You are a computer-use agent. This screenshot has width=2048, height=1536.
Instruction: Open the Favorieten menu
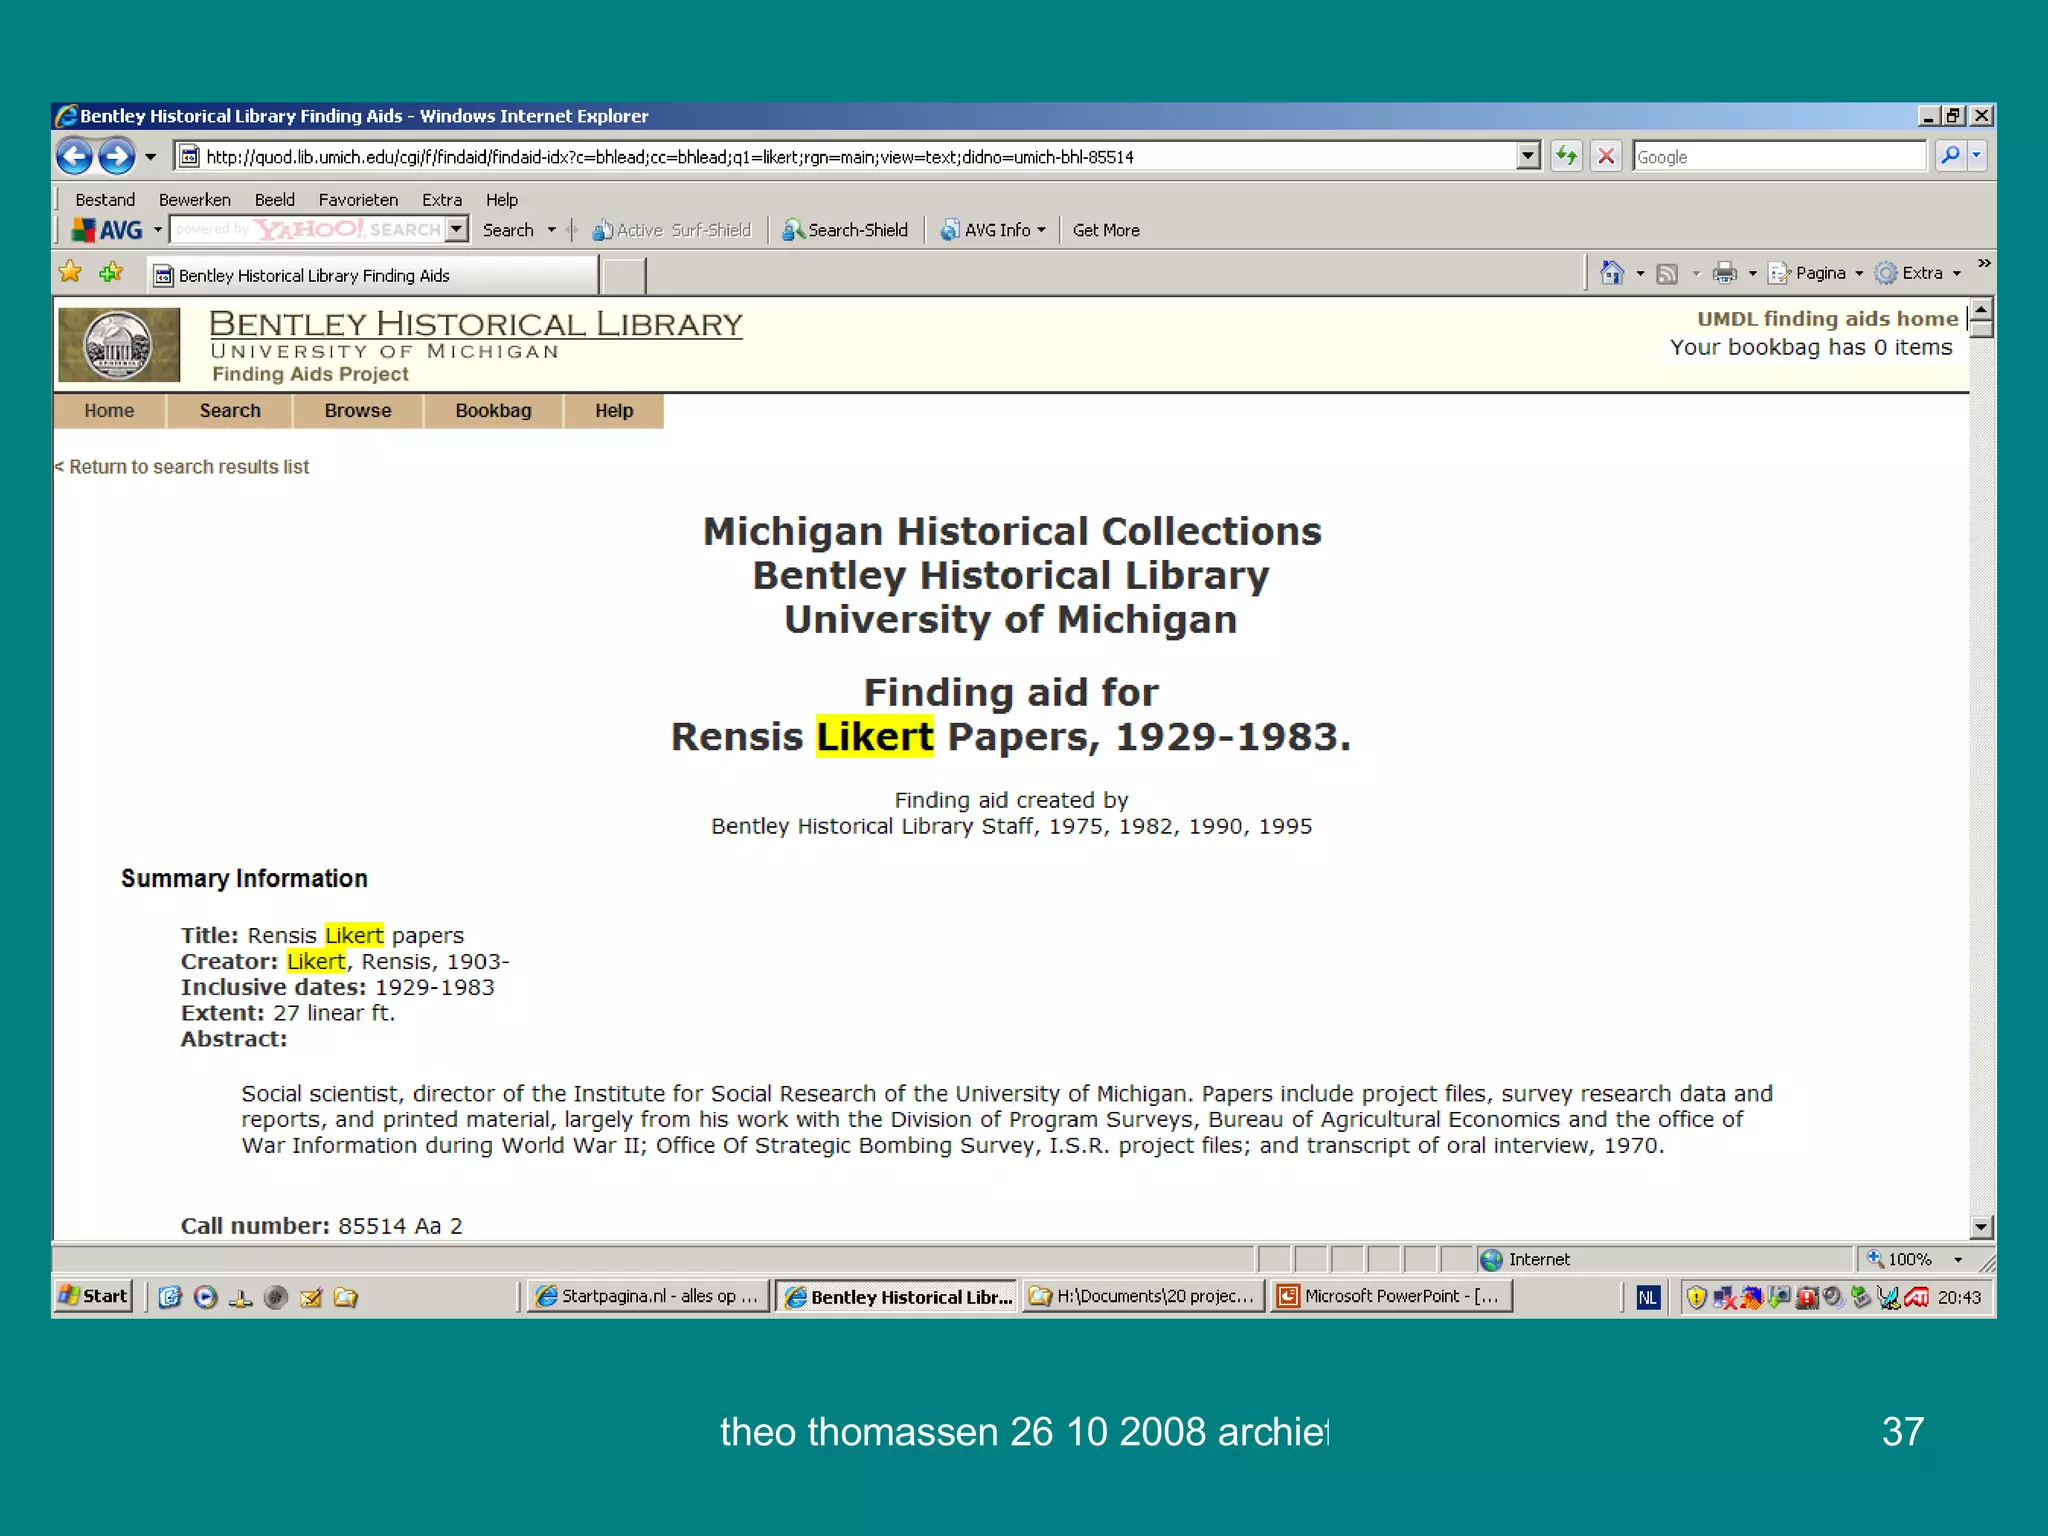pos(358,200)
